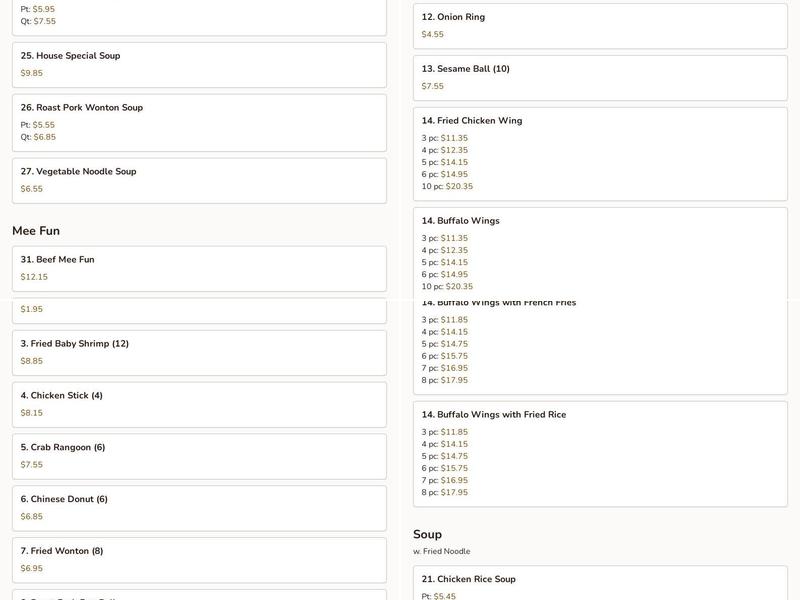
Task: Click the Soup section heading
Action: 427,535
